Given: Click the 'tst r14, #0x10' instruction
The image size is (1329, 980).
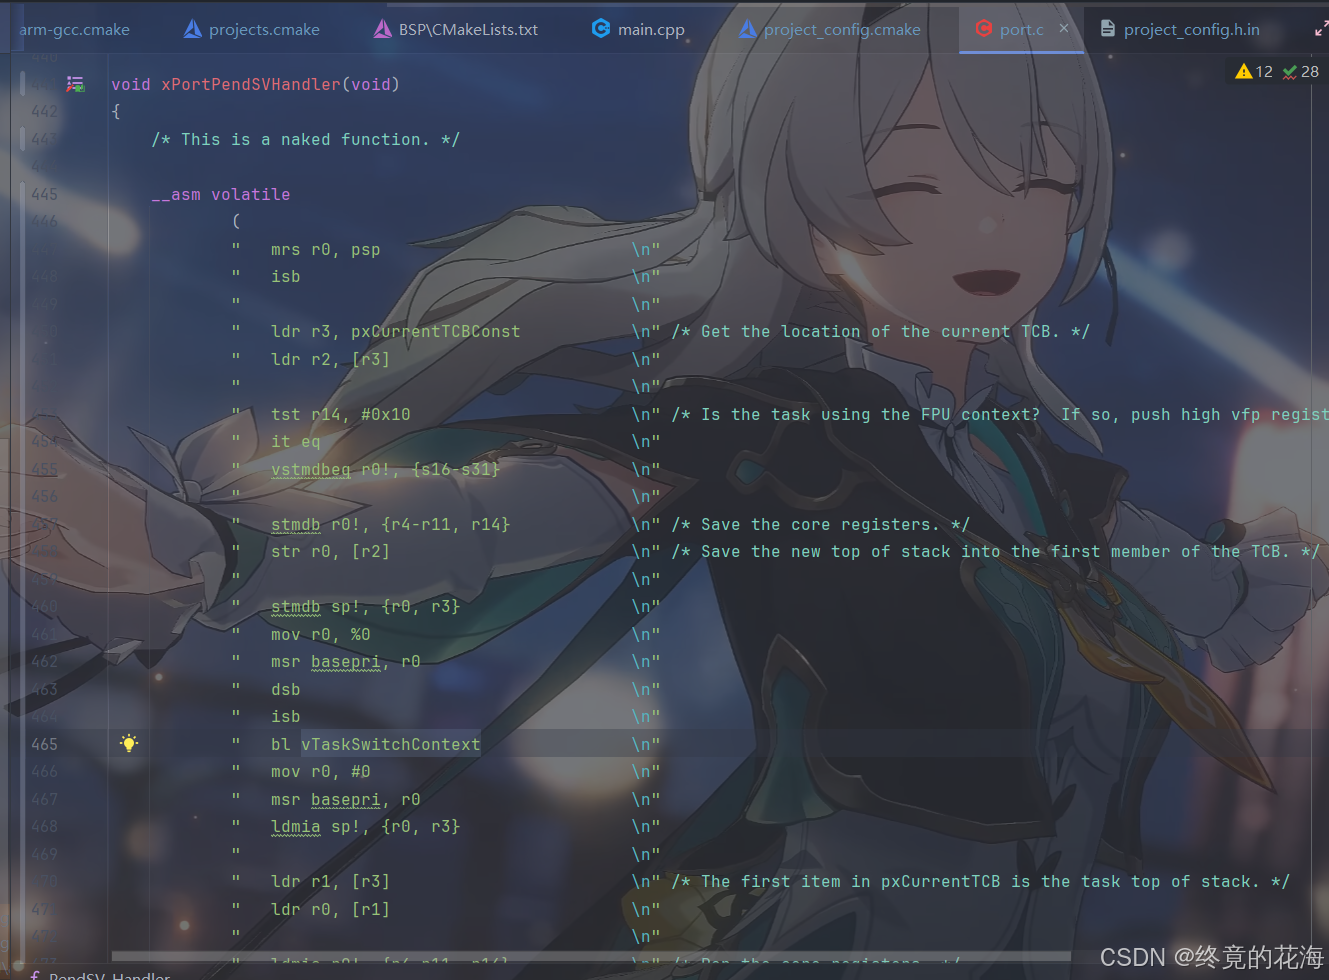Looking at the screenshot, I should tap(341, 414).
